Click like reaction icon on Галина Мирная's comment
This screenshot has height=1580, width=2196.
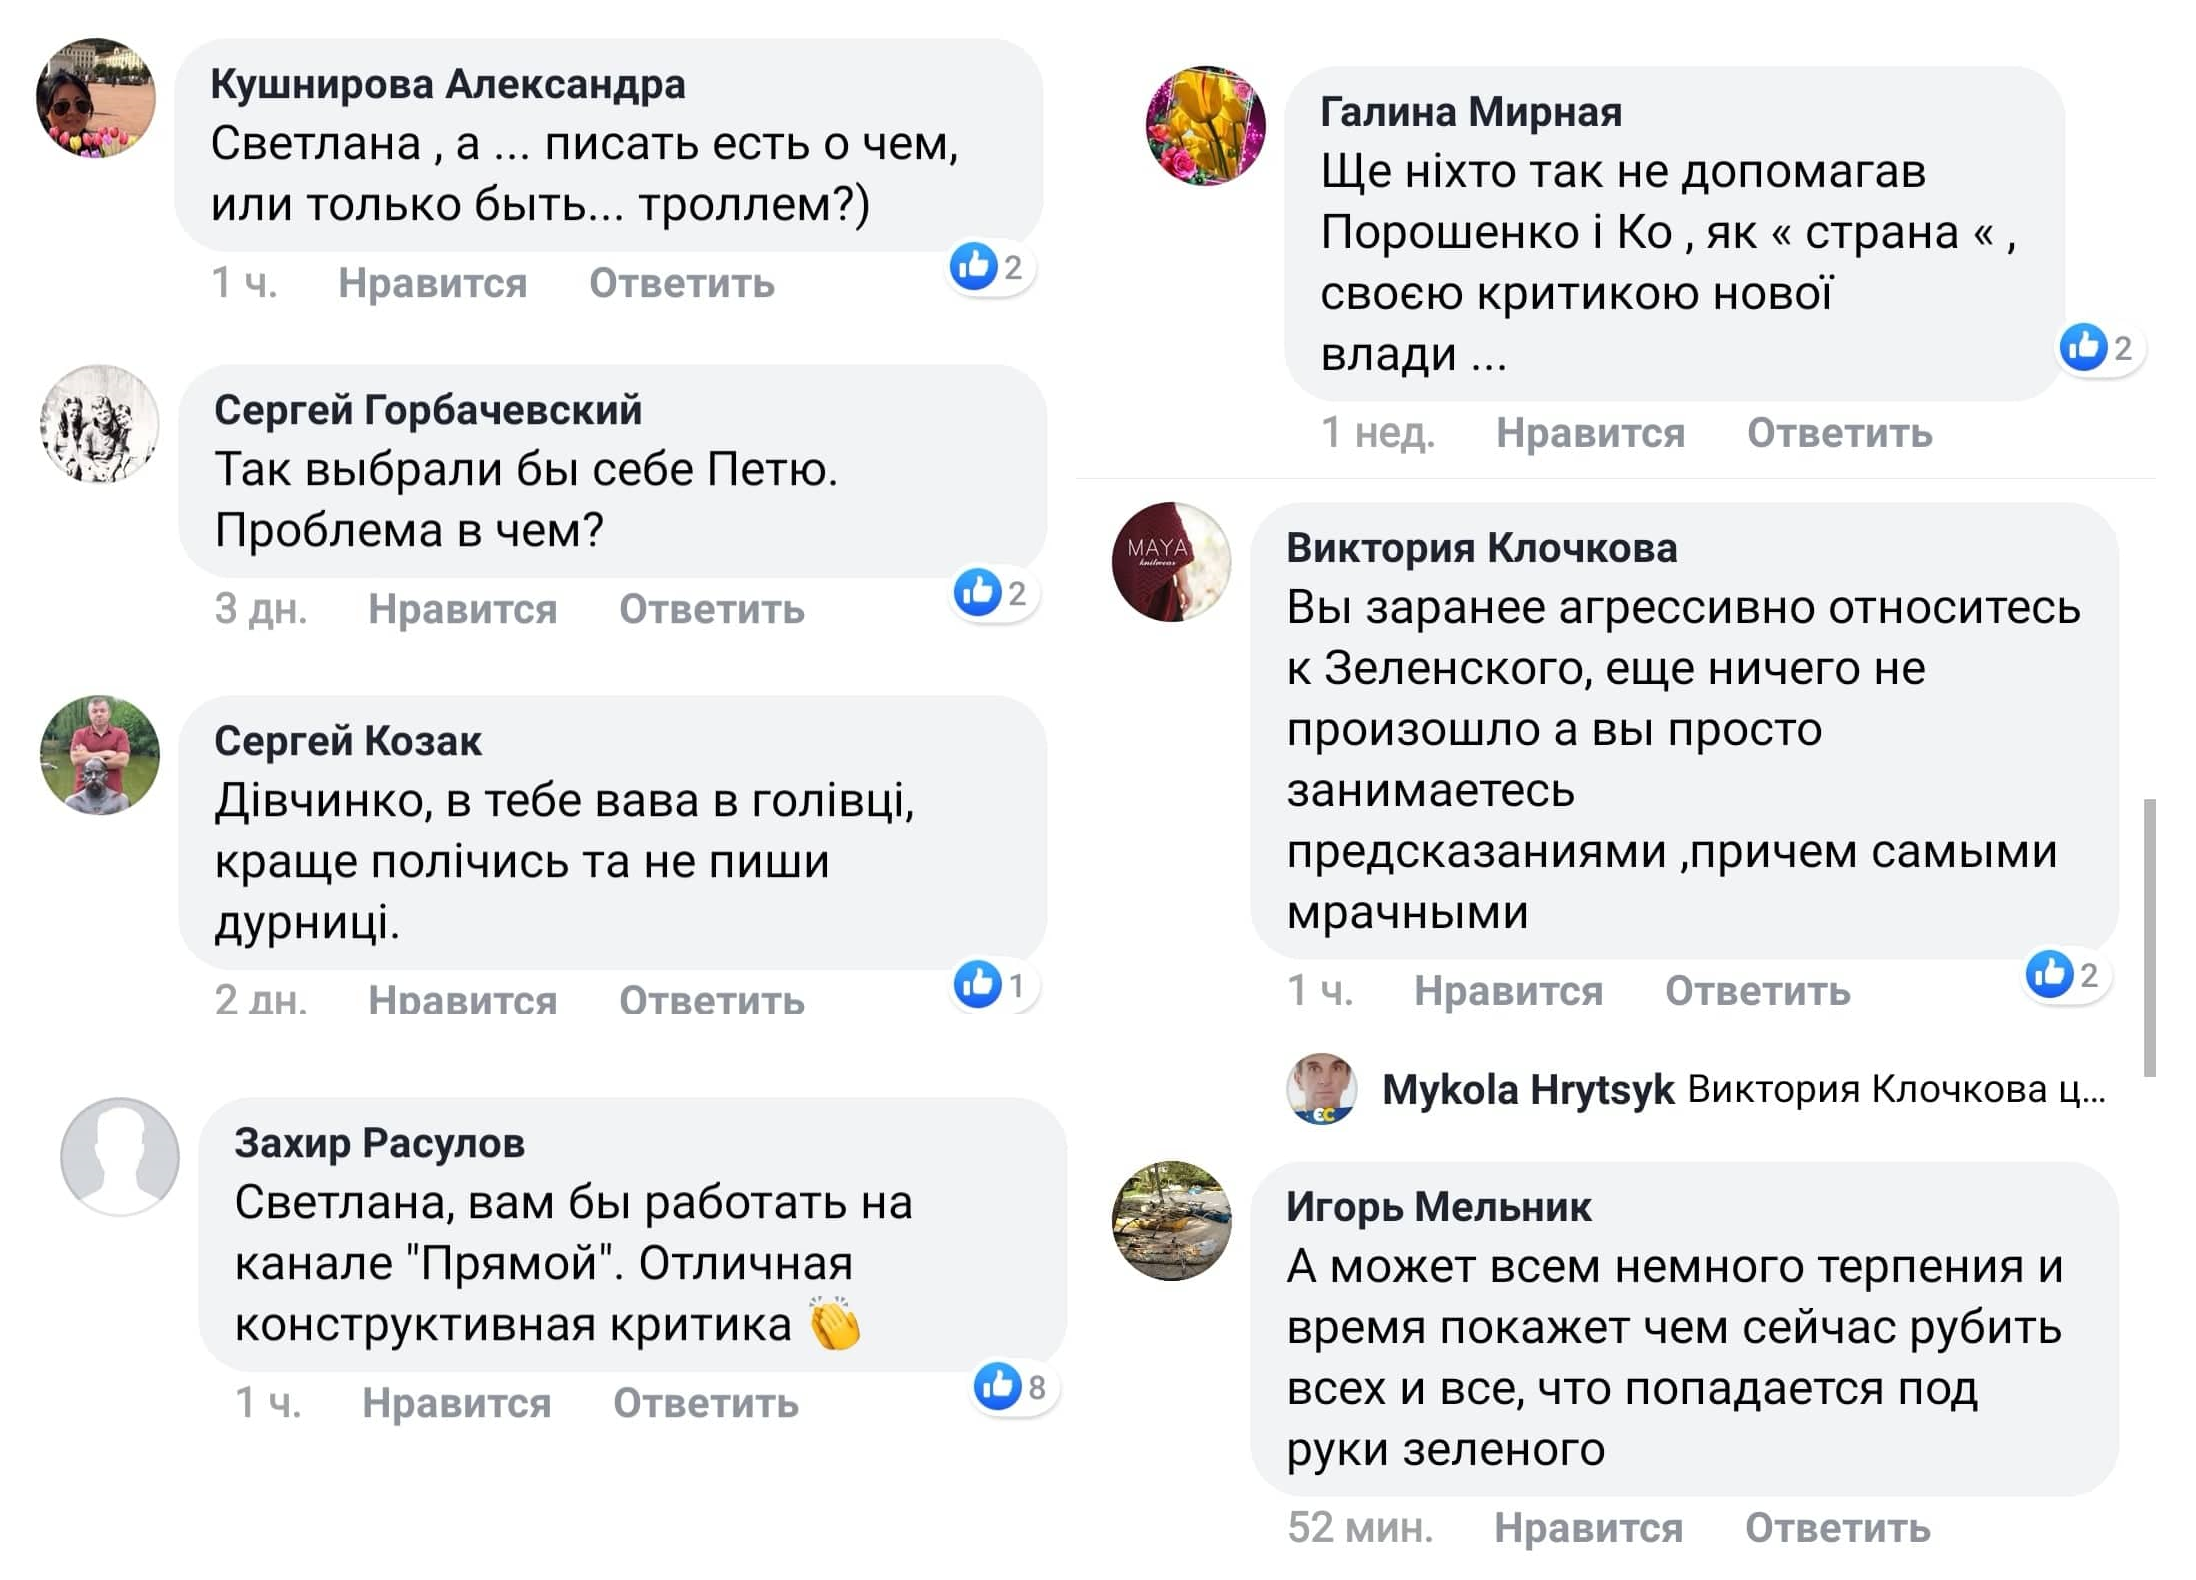[2084, 347]
